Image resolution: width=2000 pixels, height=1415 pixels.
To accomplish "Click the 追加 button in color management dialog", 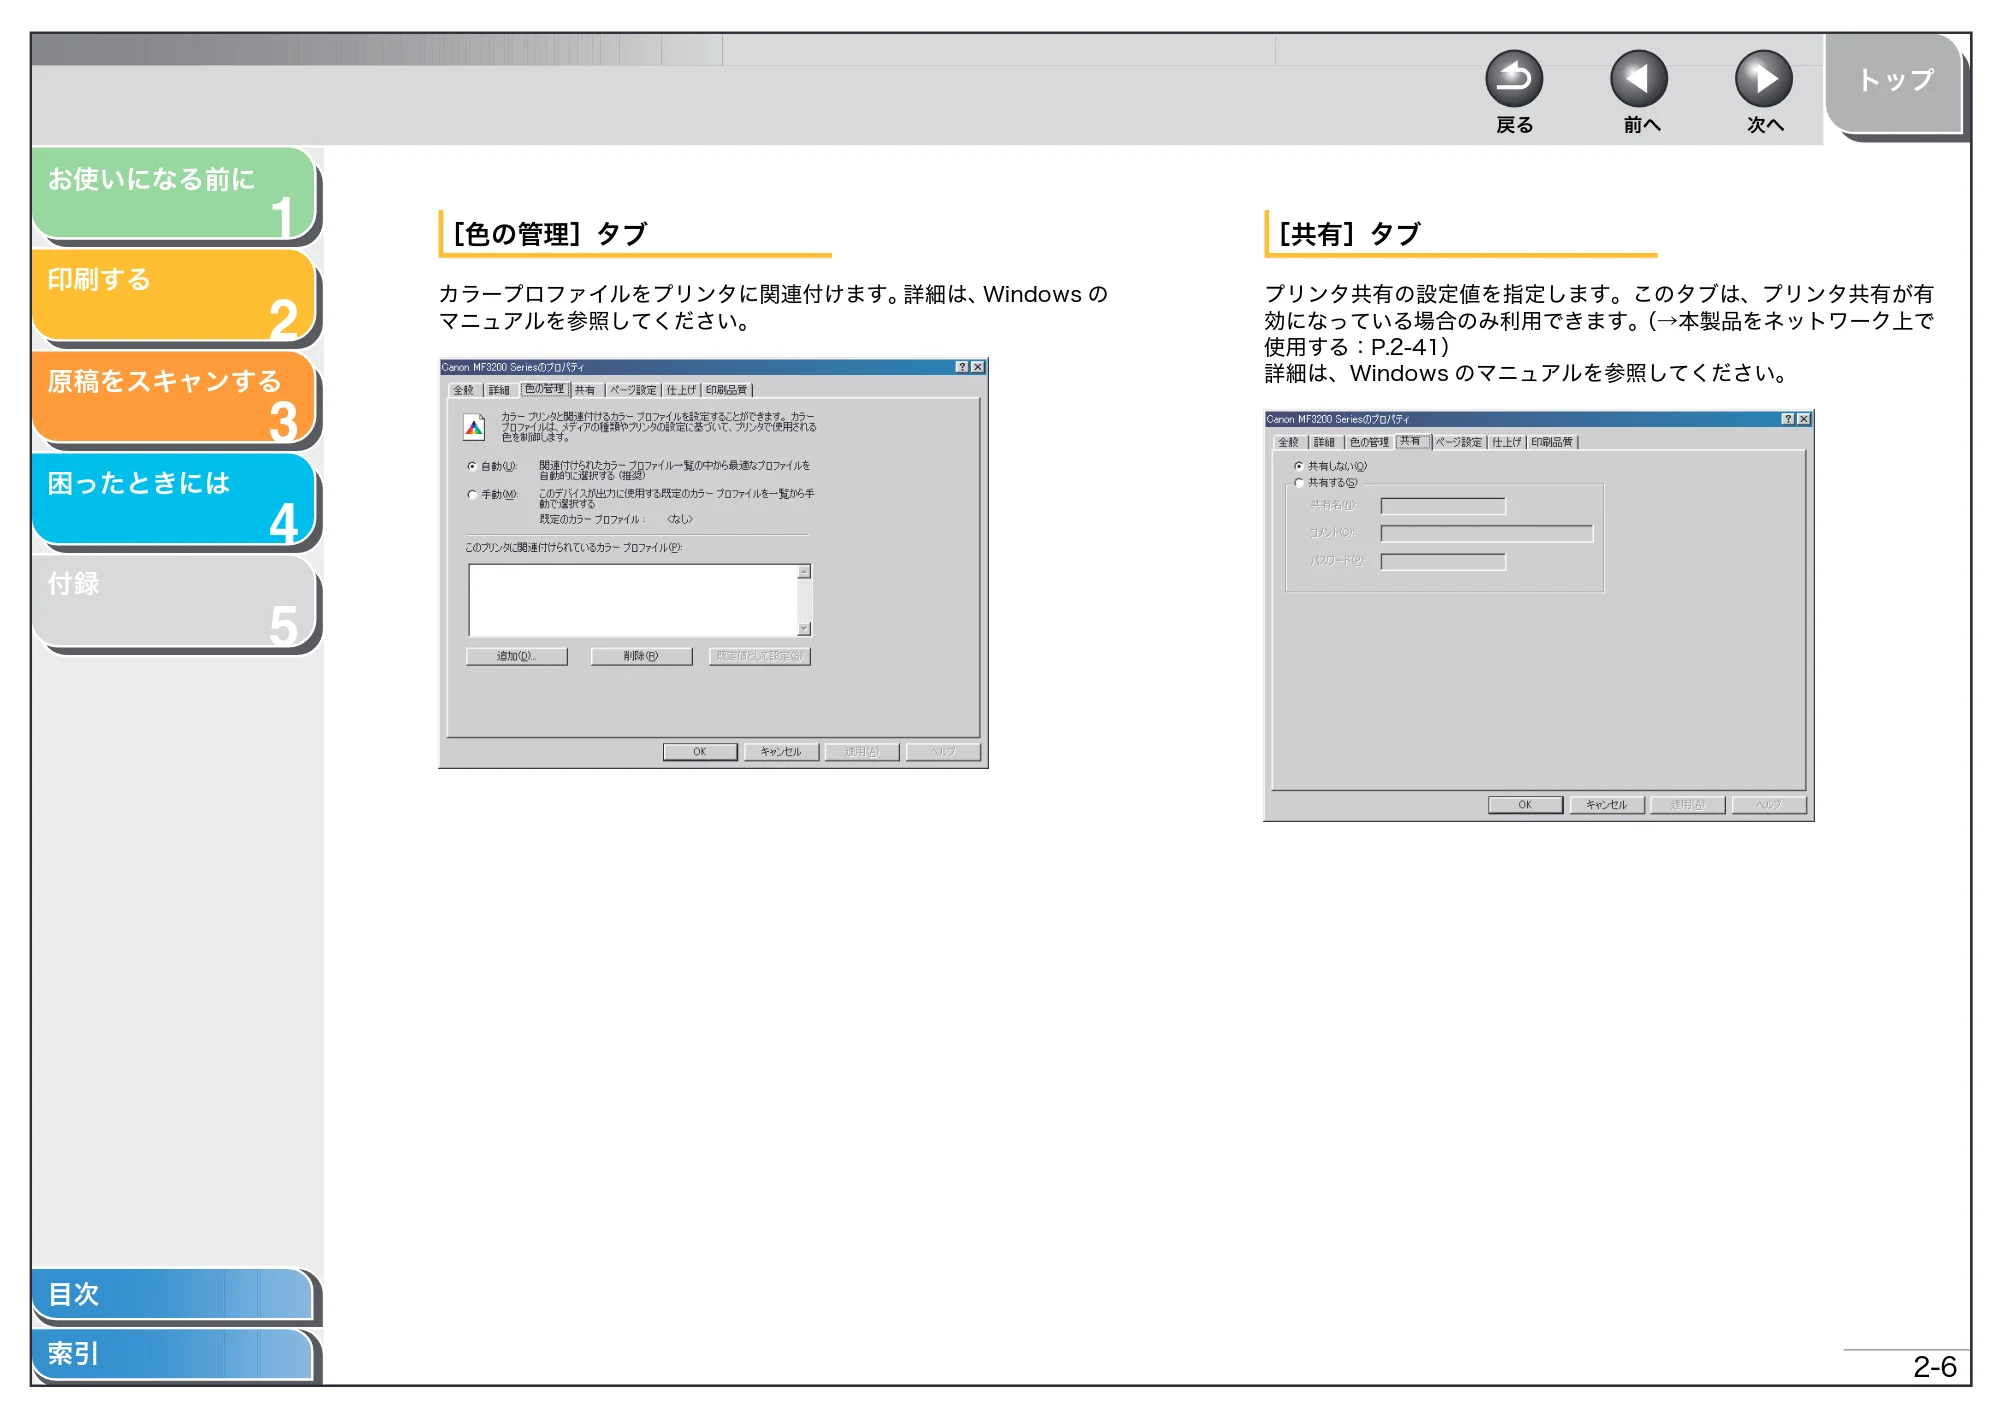I will tap(517, 656).
